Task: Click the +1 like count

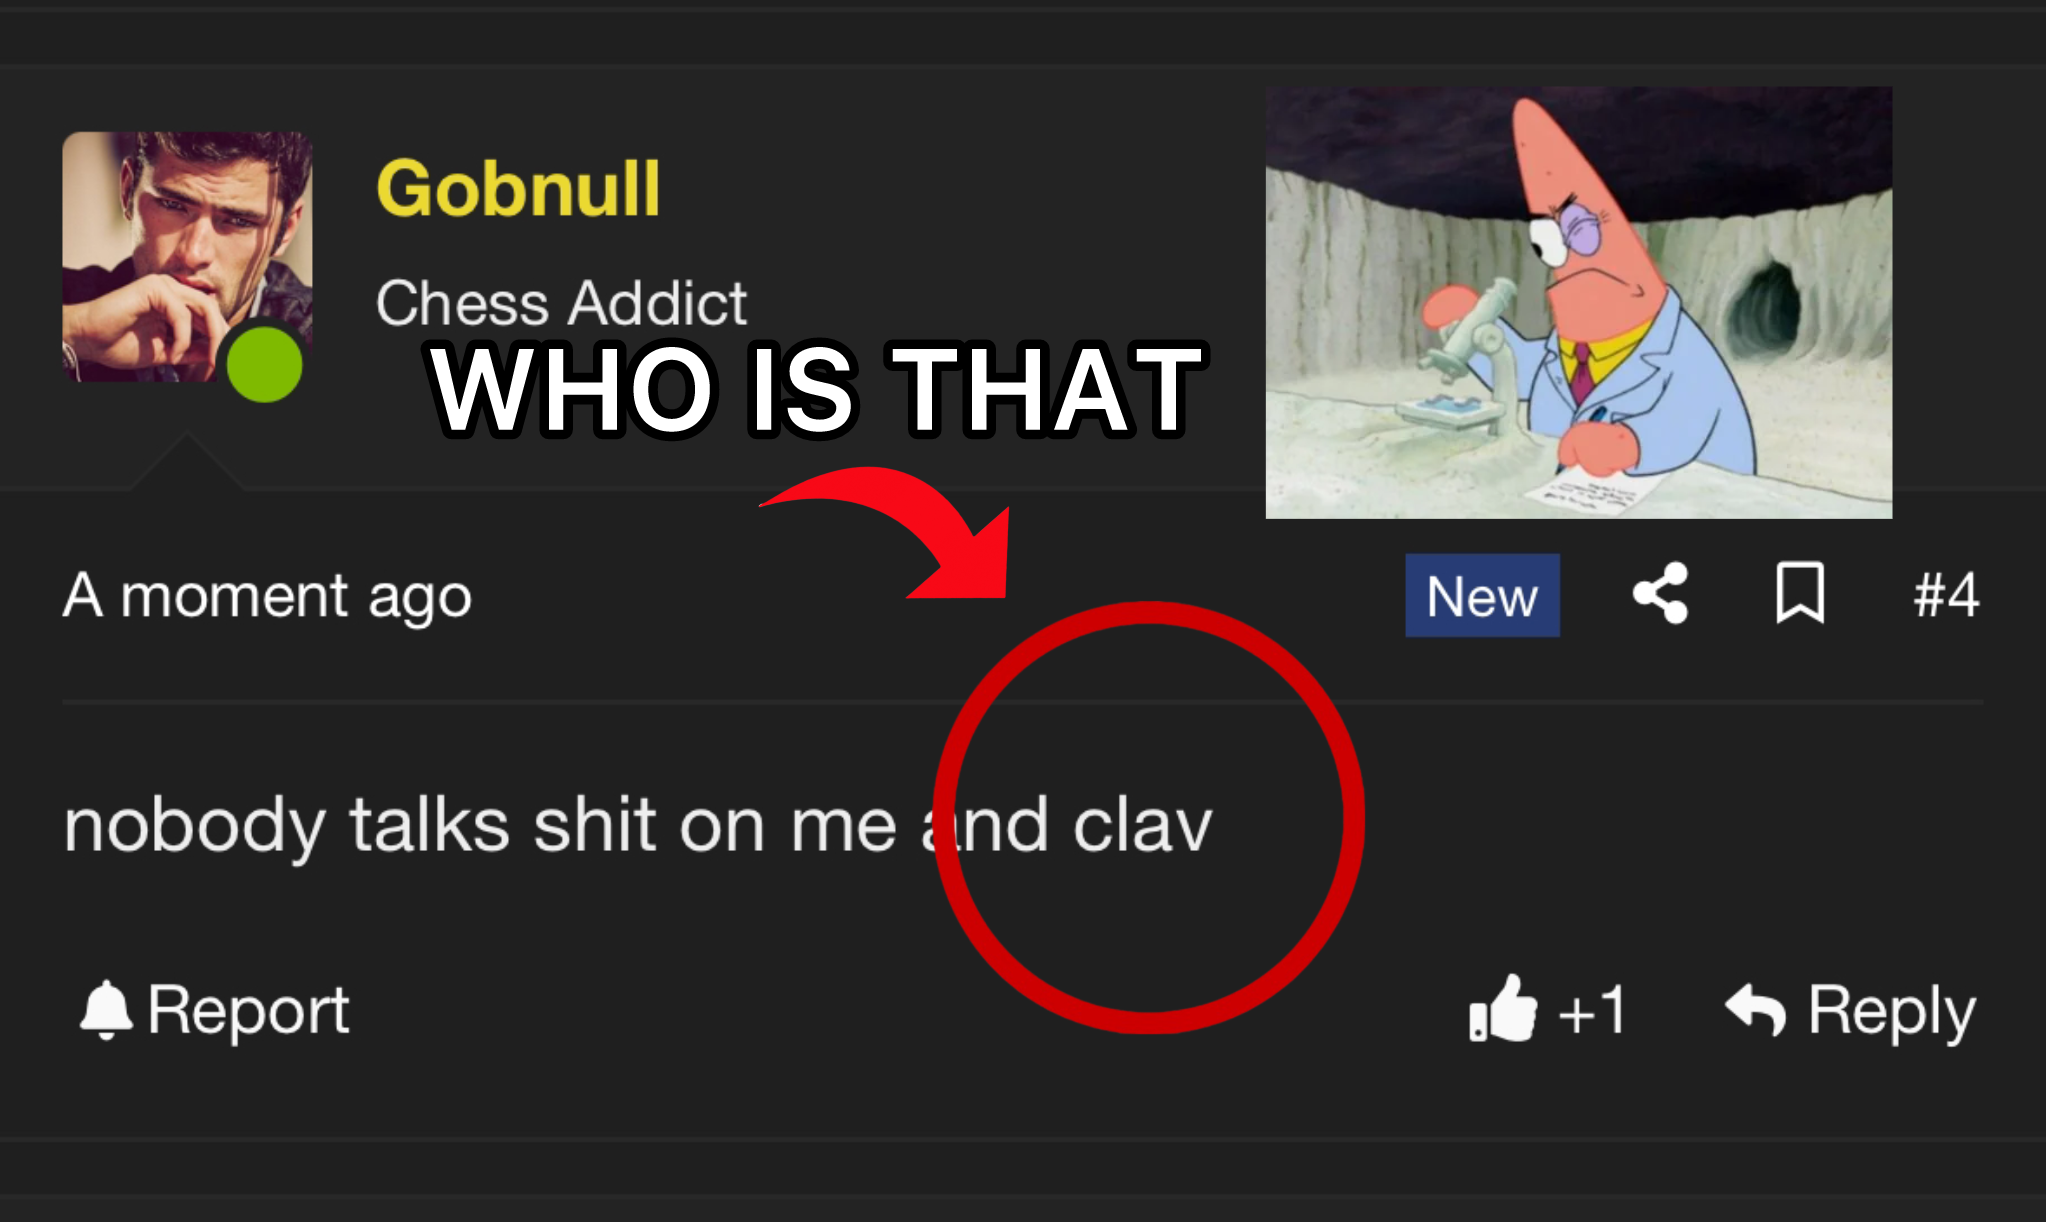Action: pos(1592,1010)
